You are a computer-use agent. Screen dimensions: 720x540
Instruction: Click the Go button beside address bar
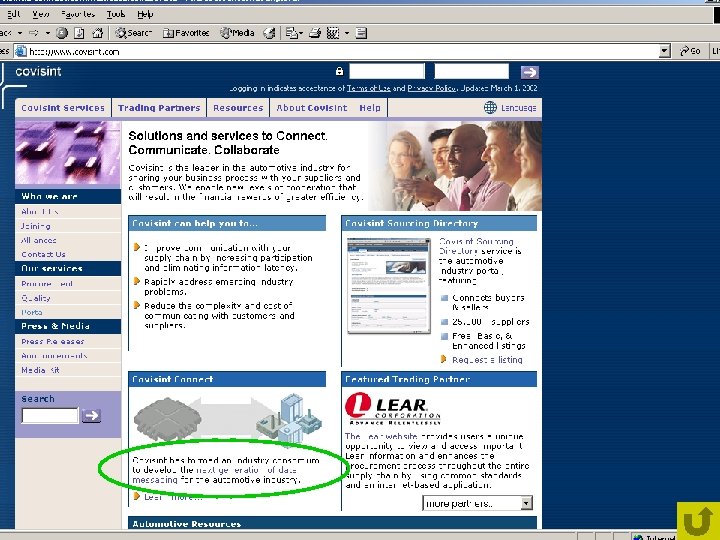click(690, 51)
